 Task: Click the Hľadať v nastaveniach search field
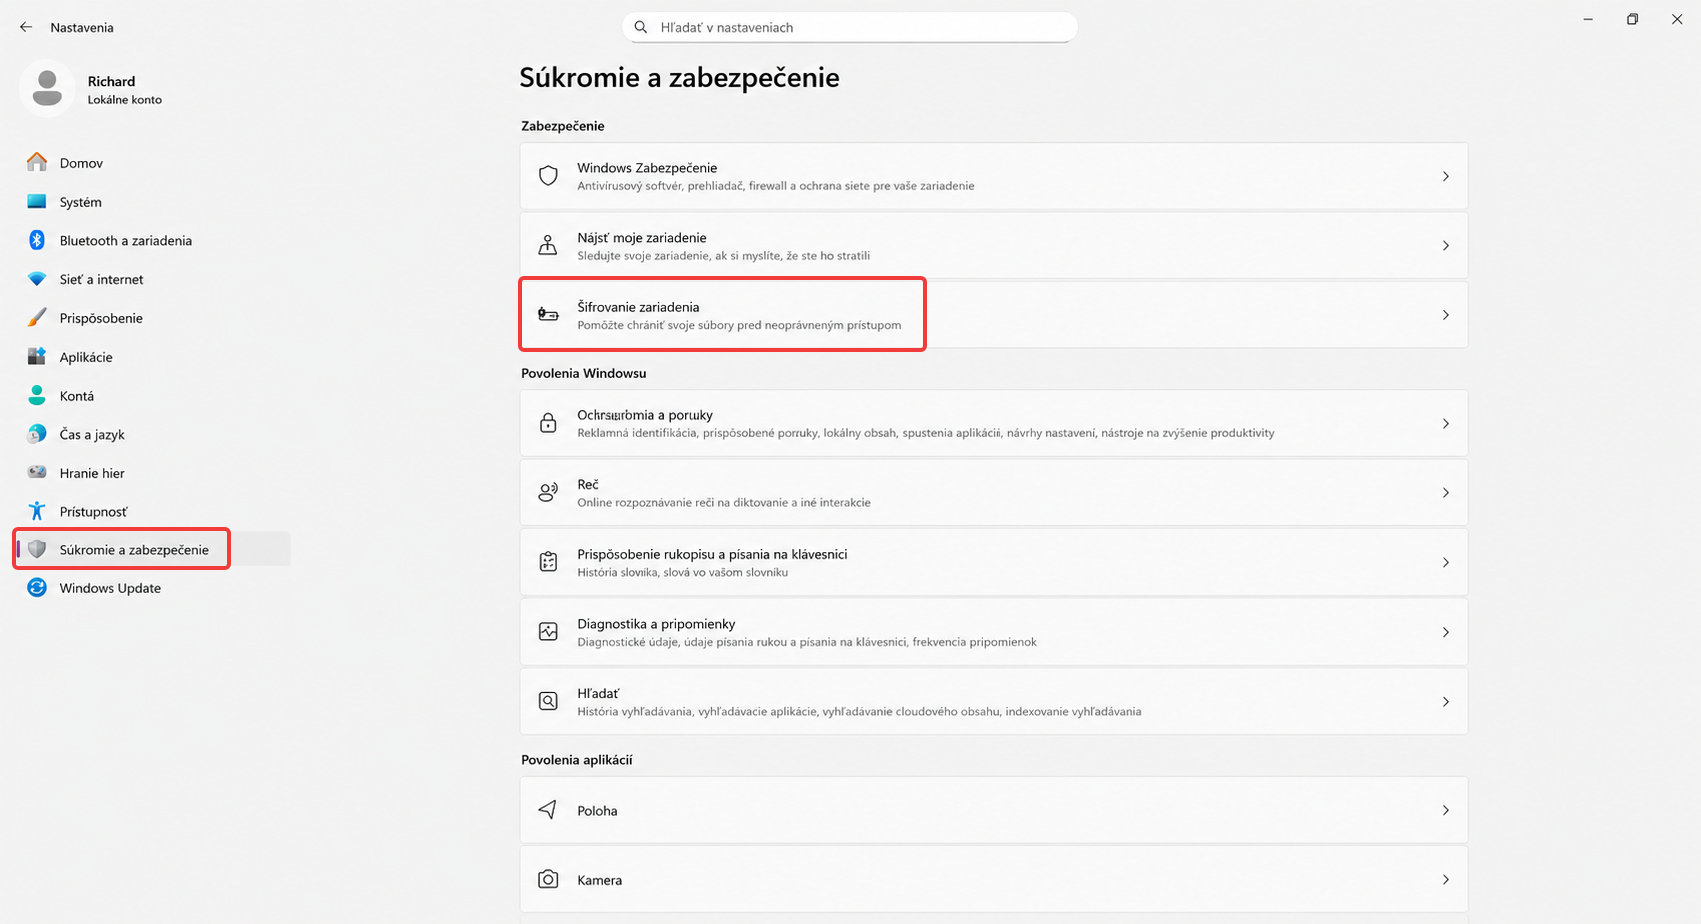coord(850,27)
